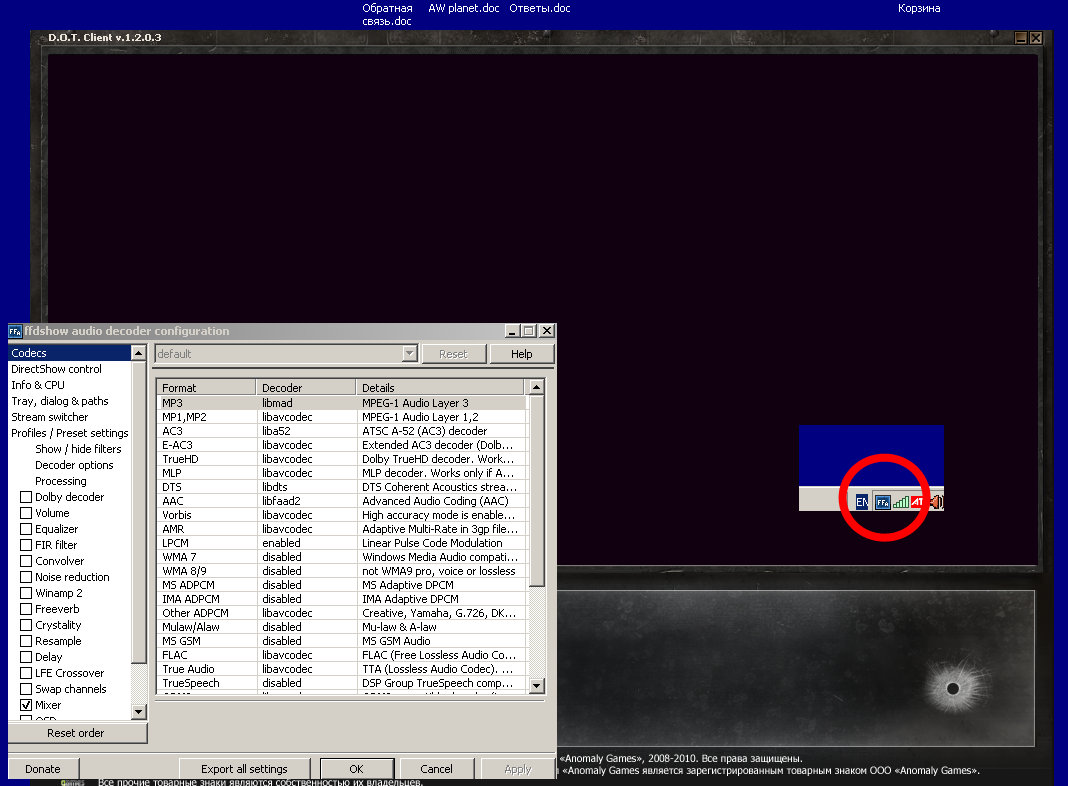The image size is (1068, 786).
Task: Enable the Dolby decoder filter
Action: (26, 497)
